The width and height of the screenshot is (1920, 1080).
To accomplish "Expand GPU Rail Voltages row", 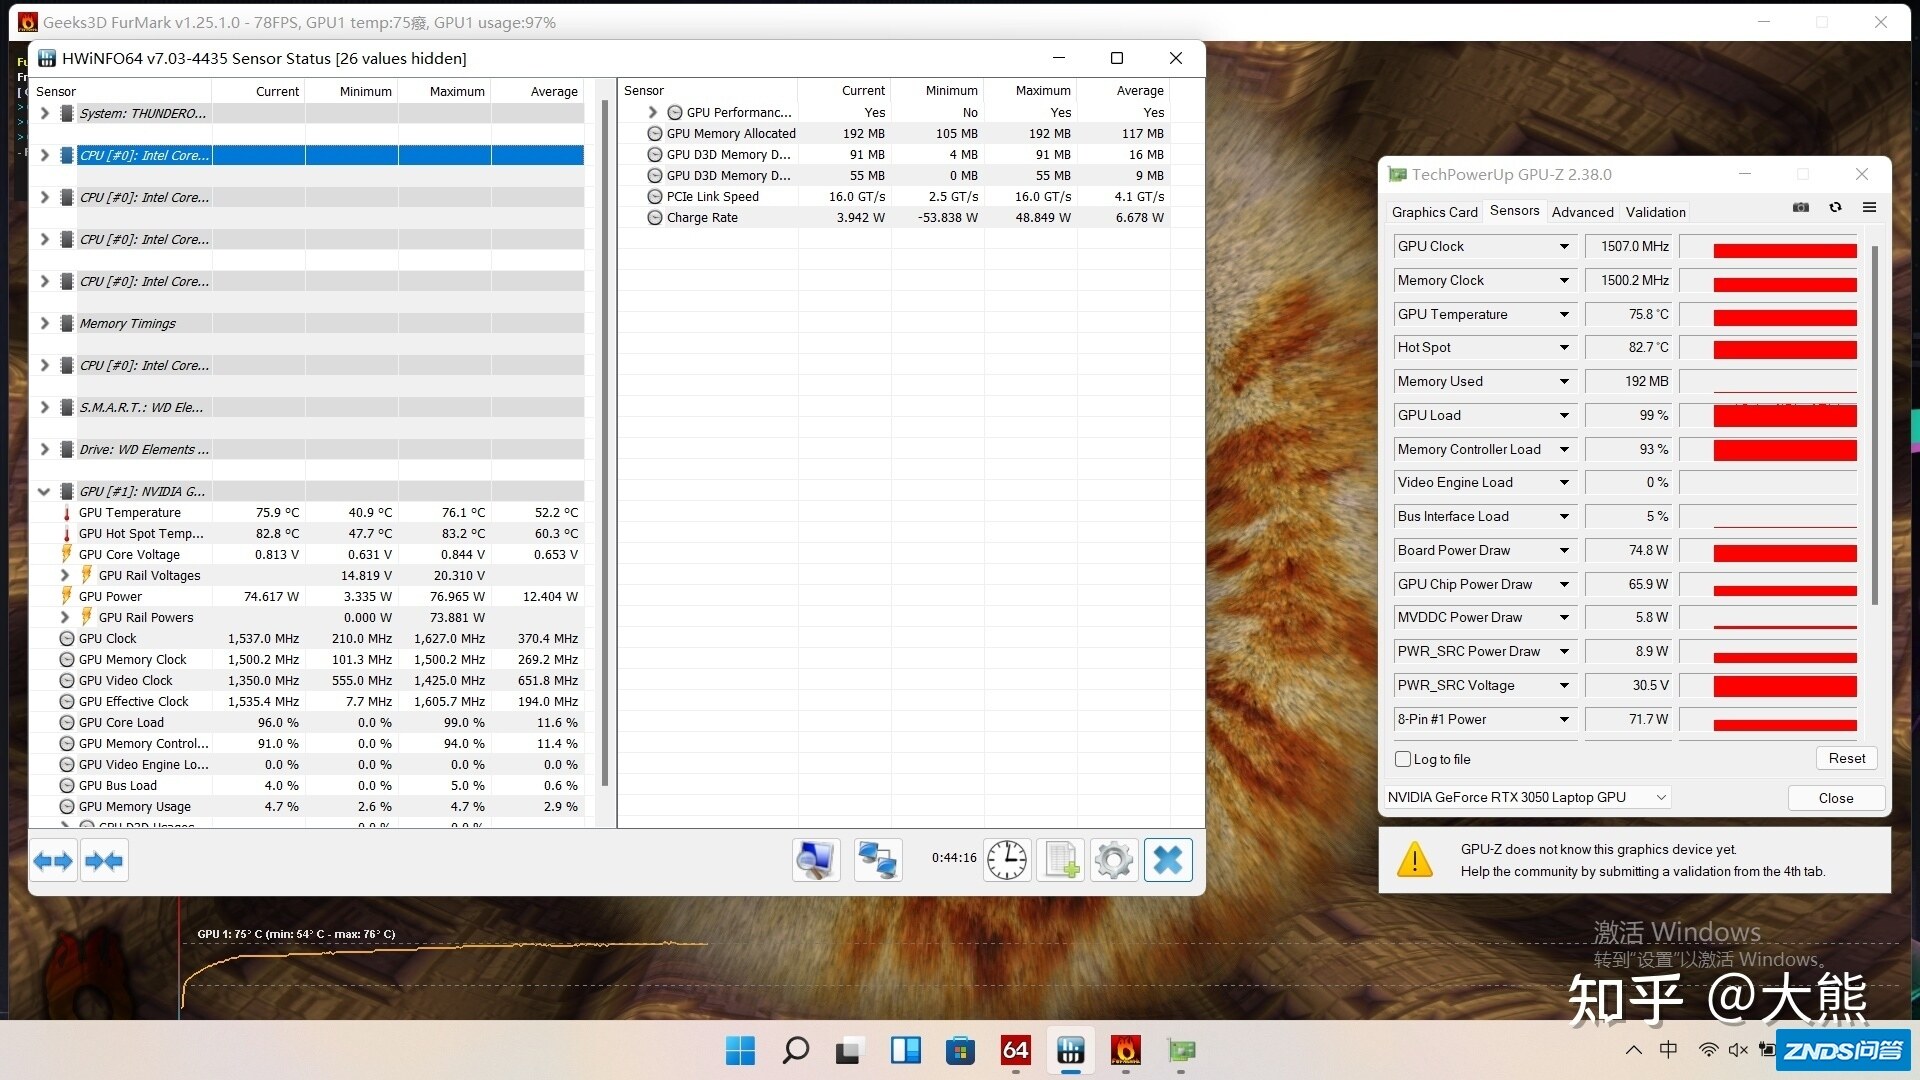I will pos(65,575).
